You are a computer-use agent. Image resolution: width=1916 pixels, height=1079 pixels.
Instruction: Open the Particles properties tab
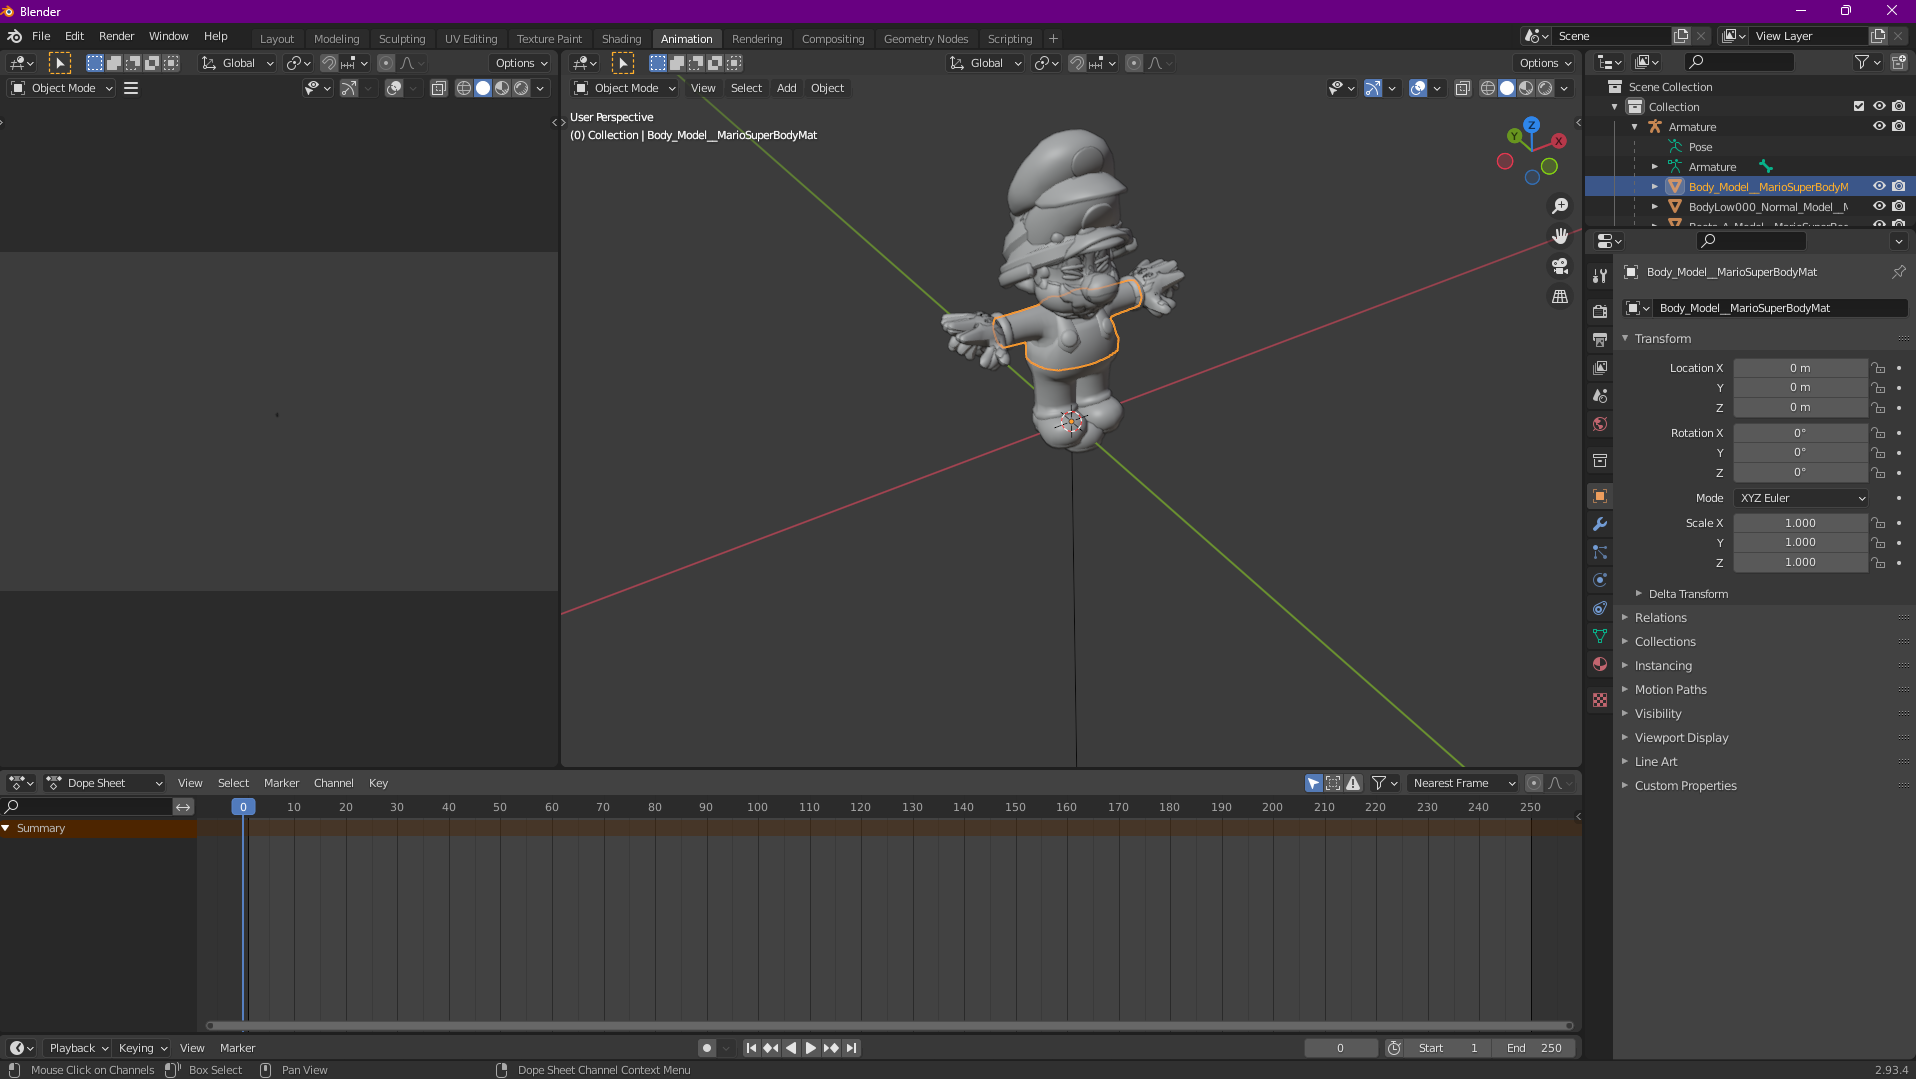(x=1600, y=552)
